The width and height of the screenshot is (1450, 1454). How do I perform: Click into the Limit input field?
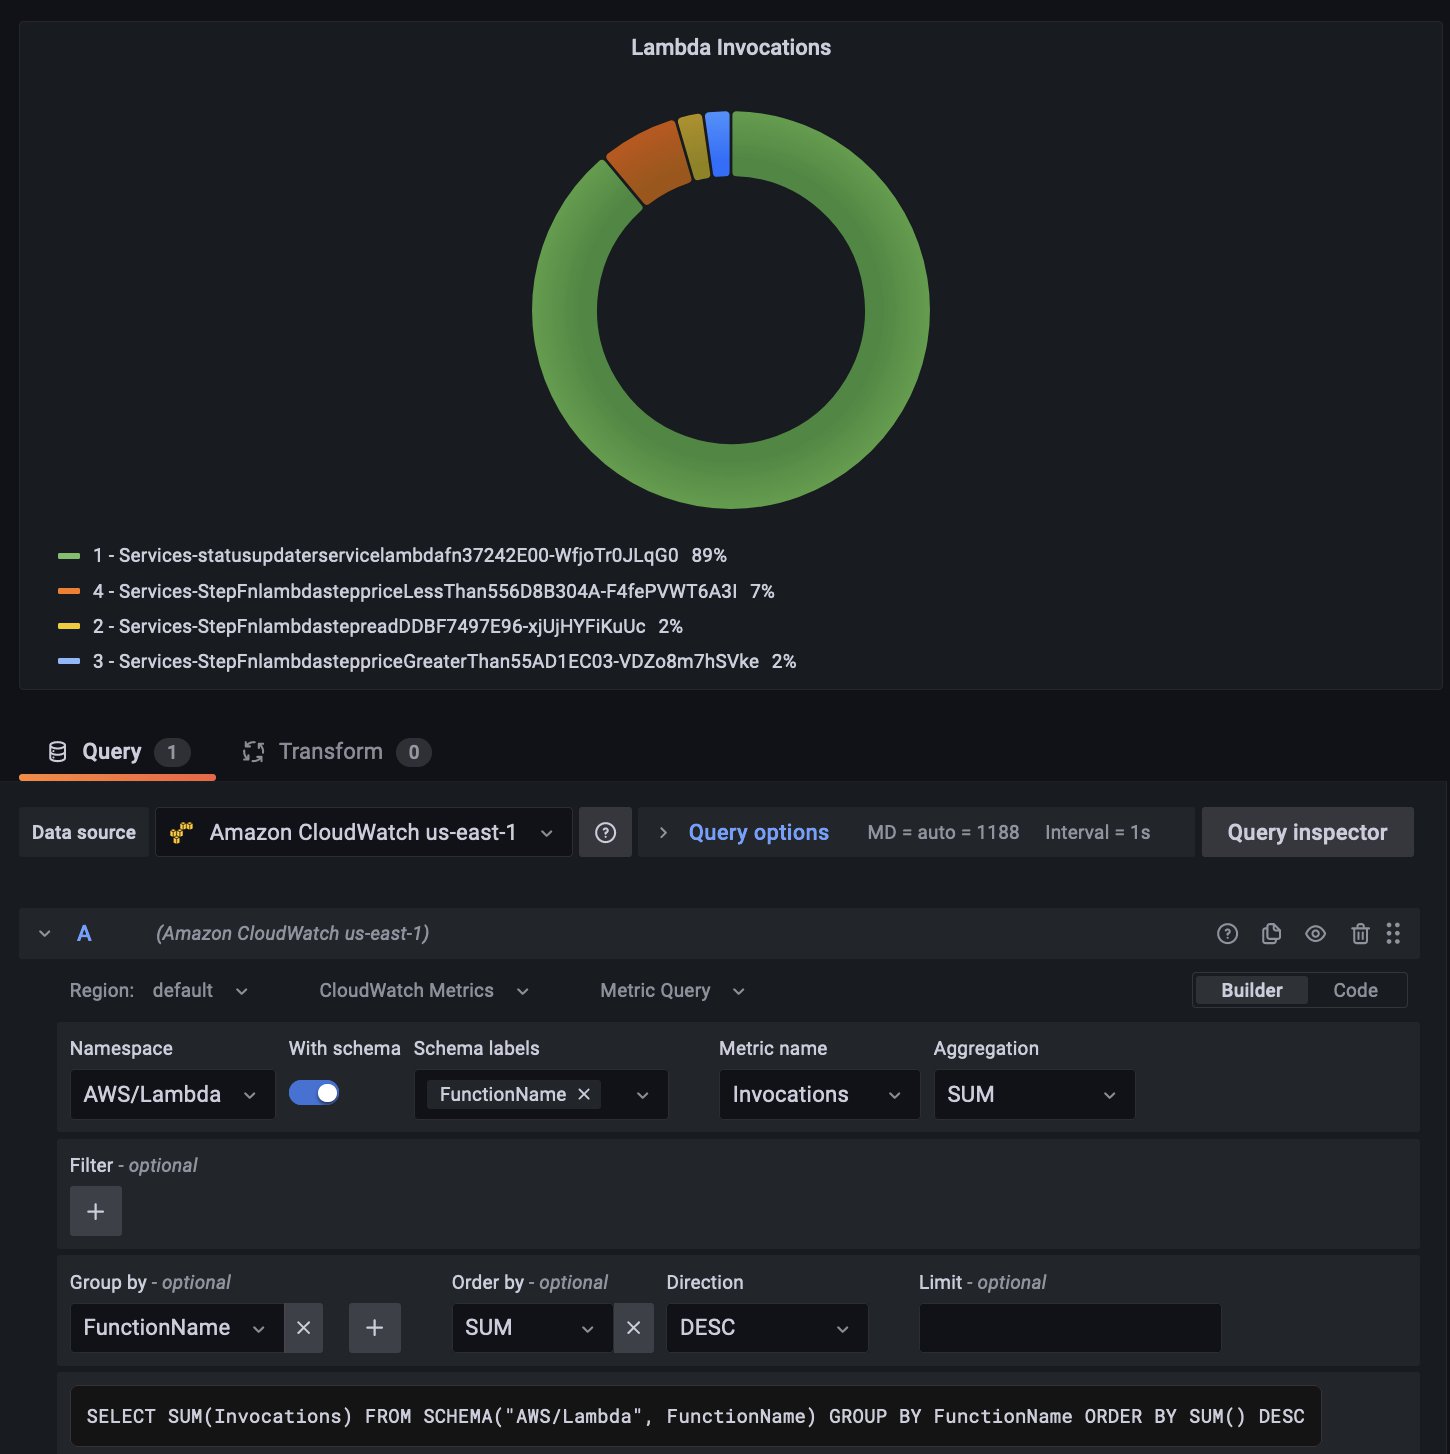1070,1327
